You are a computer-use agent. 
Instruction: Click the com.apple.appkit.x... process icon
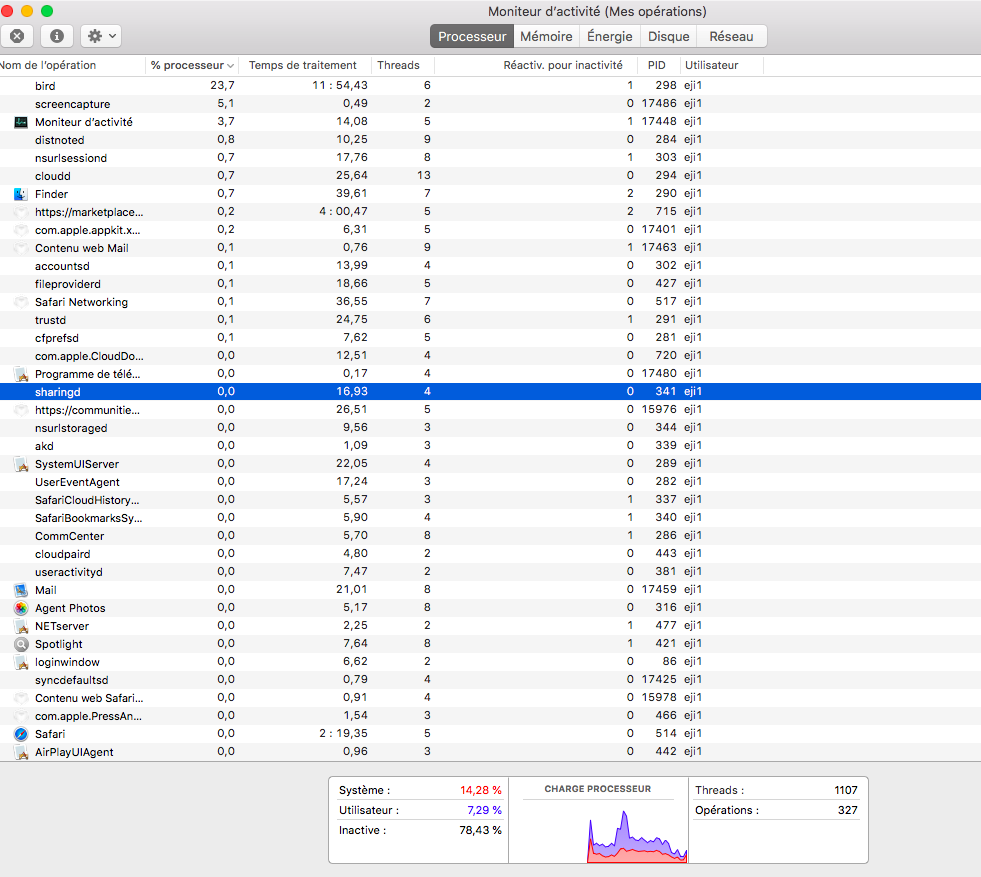[21, 230]
